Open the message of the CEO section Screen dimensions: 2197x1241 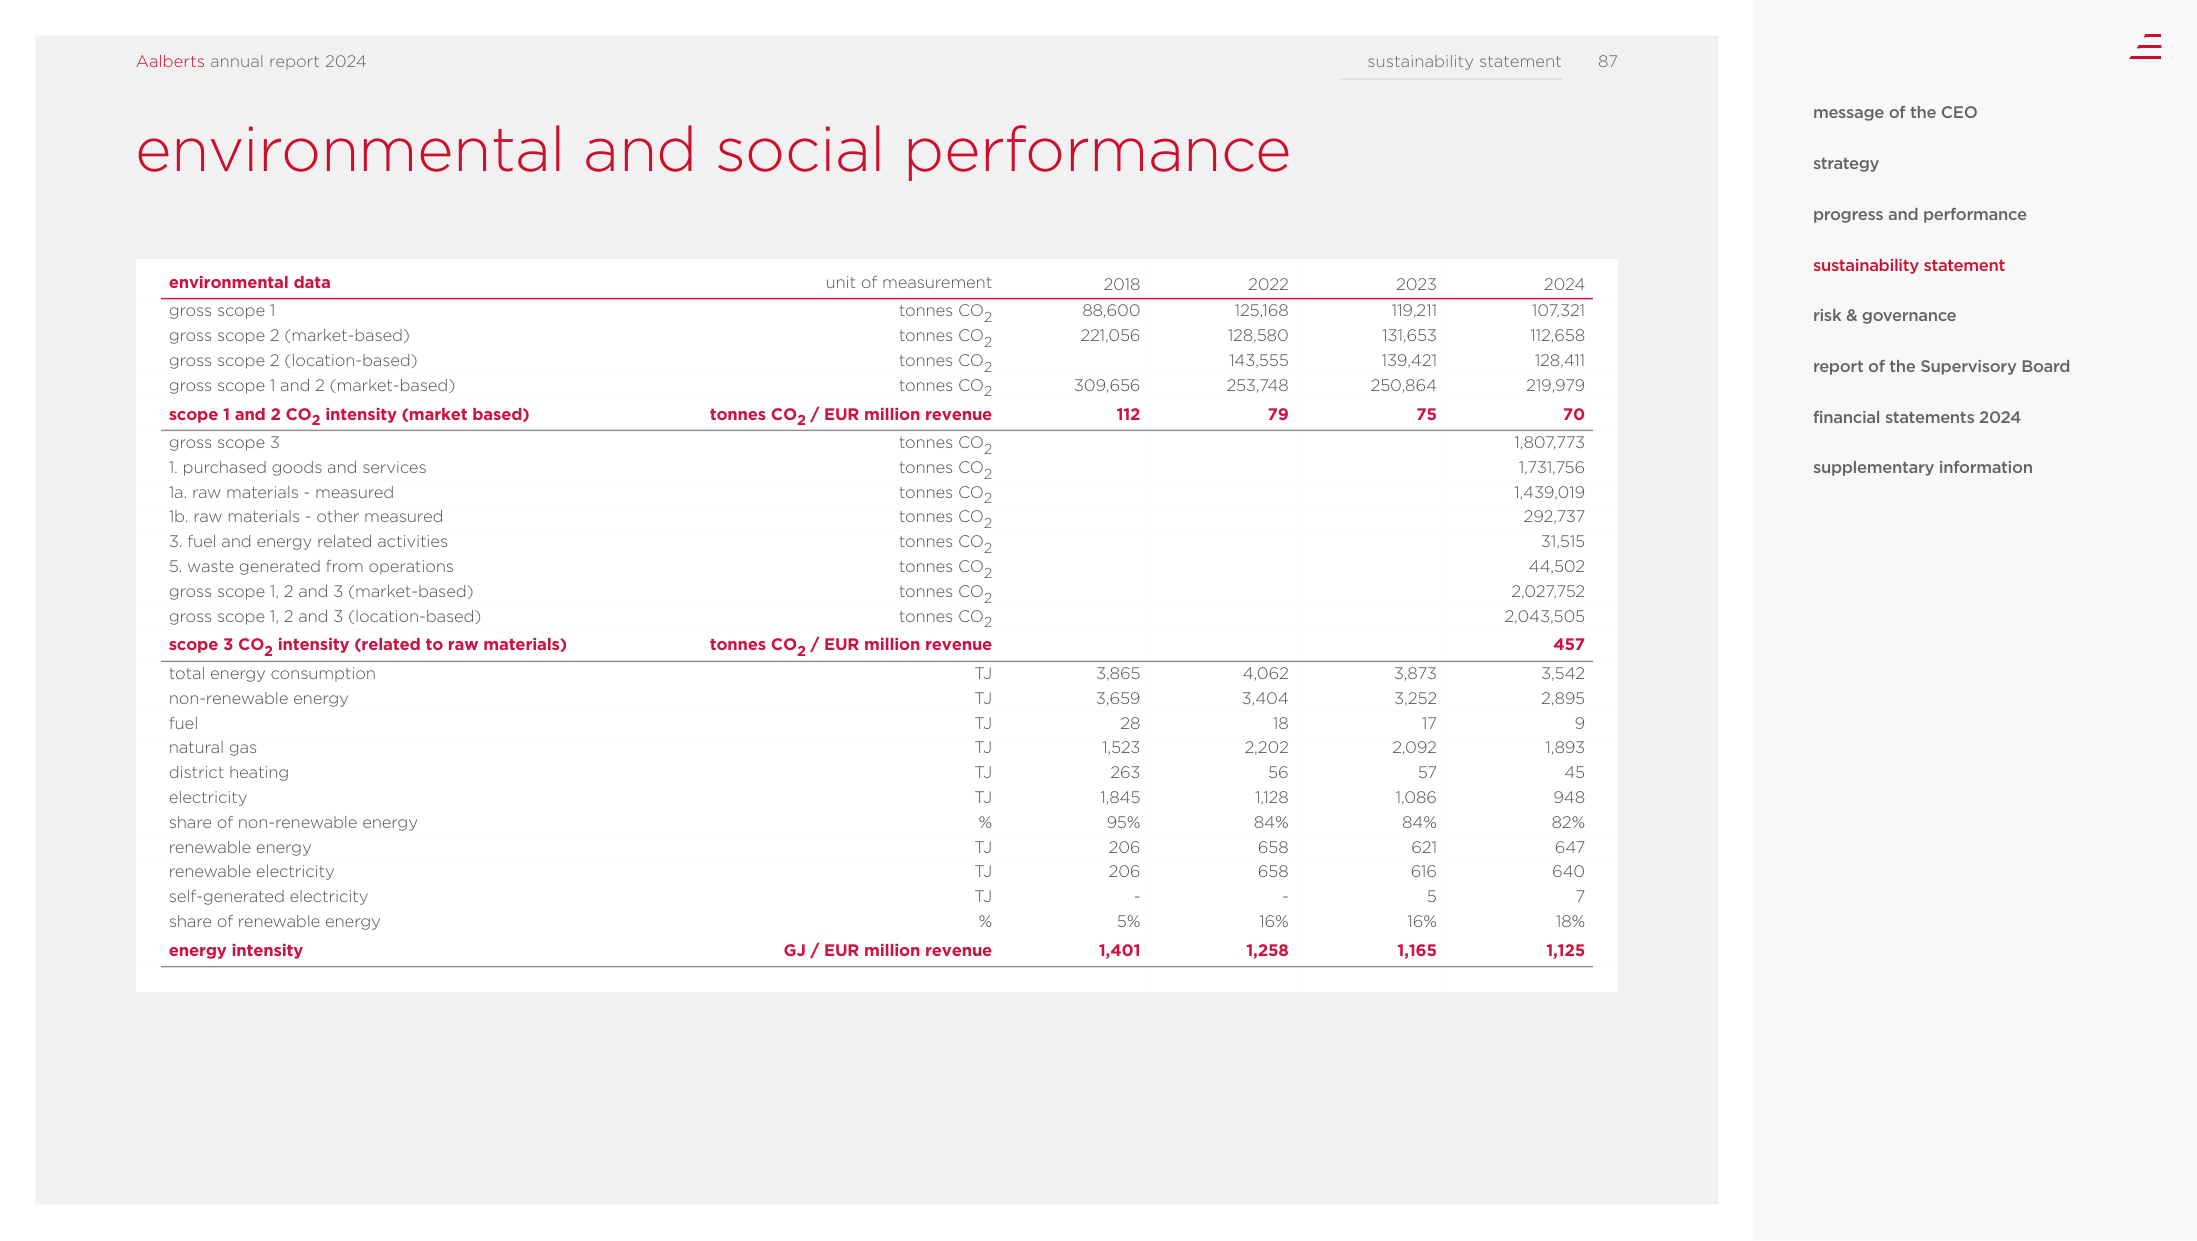click(1895, 112)
